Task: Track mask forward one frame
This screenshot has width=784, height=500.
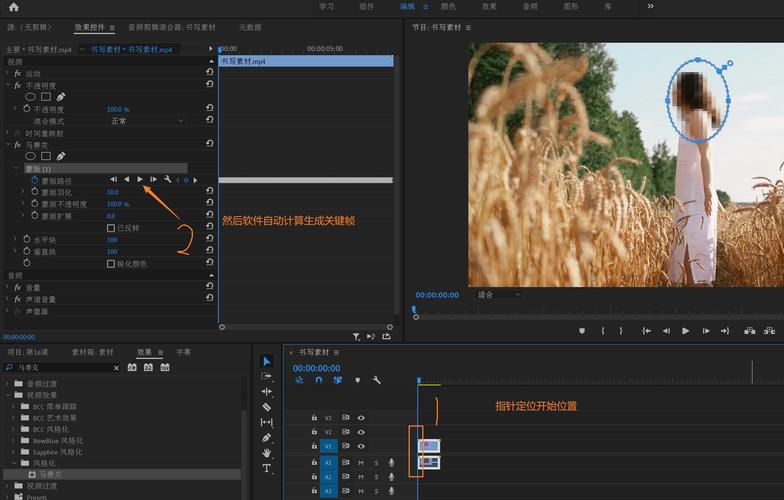Action: tap(154, 180)
